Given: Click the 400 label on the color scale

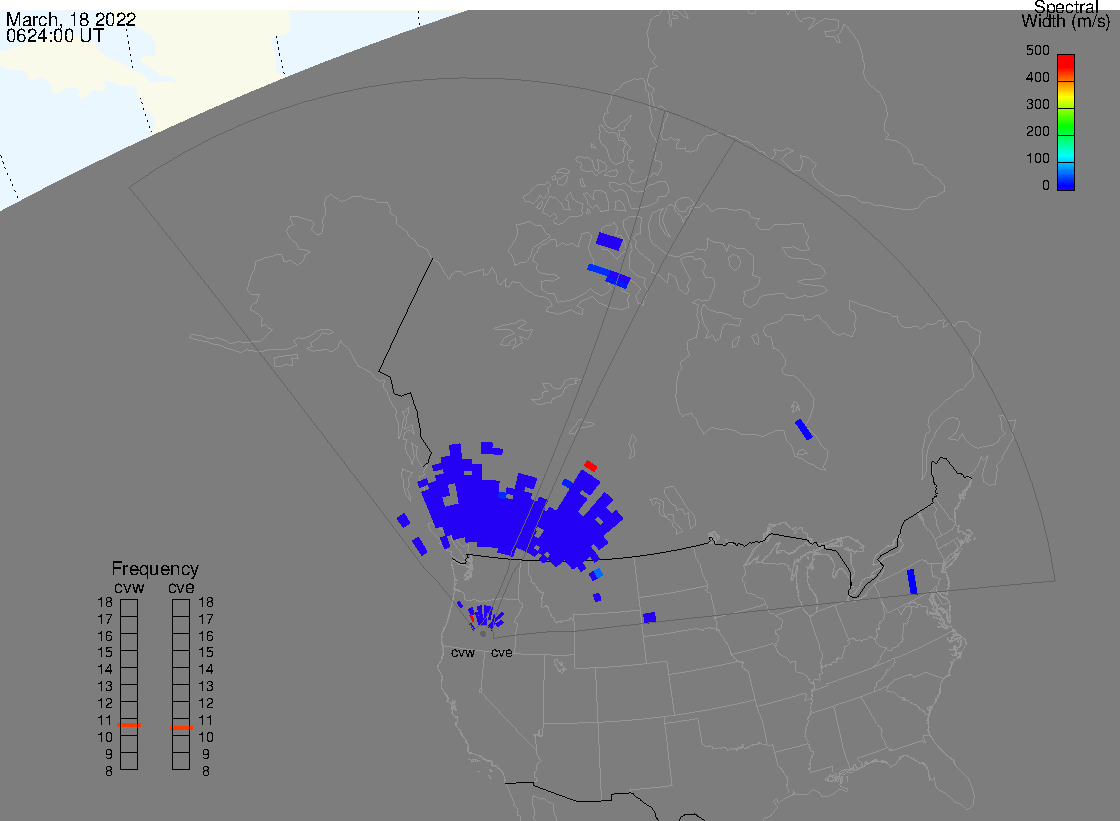Looking at the screenshot, I should click(1037, 77).
